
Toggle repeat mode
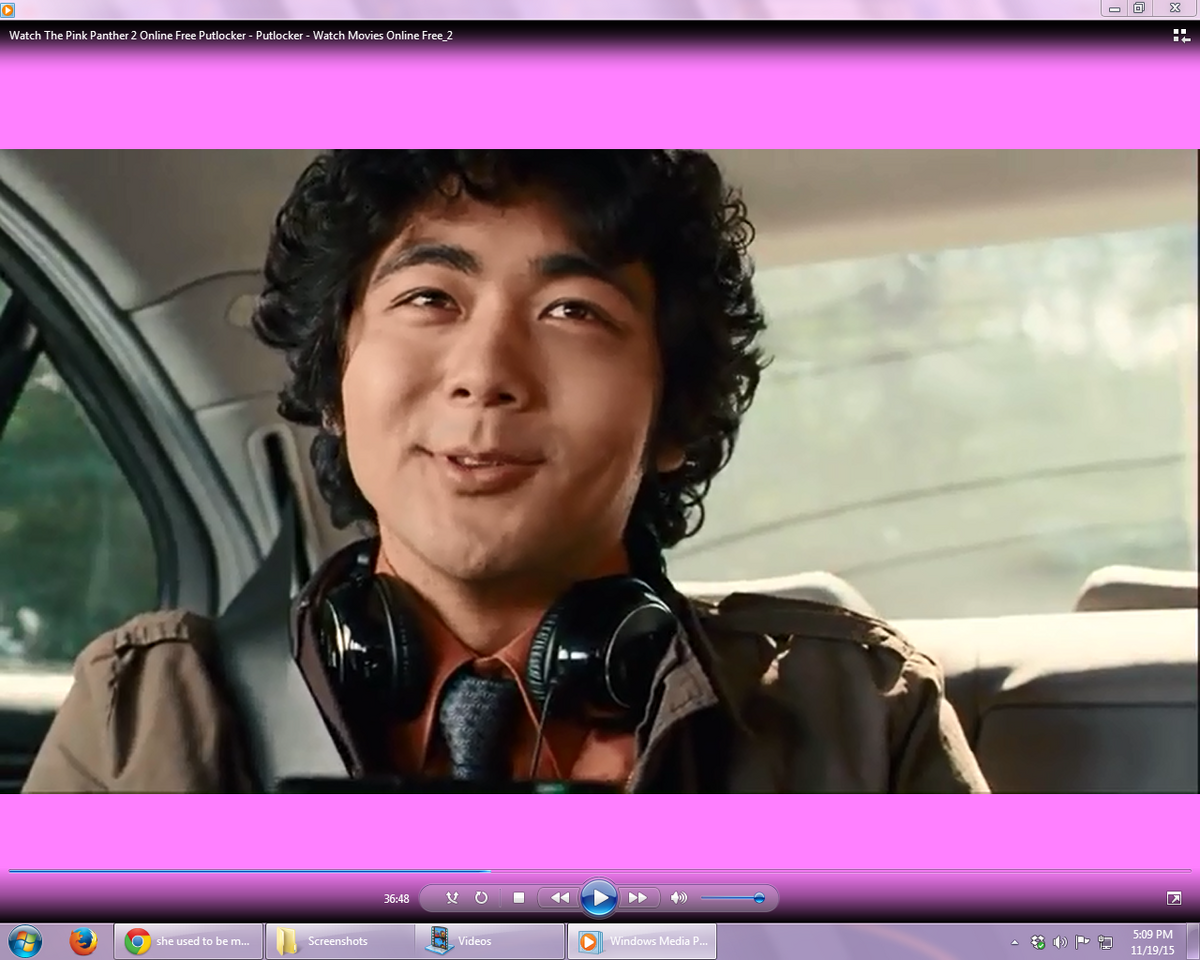coord(481,898)
